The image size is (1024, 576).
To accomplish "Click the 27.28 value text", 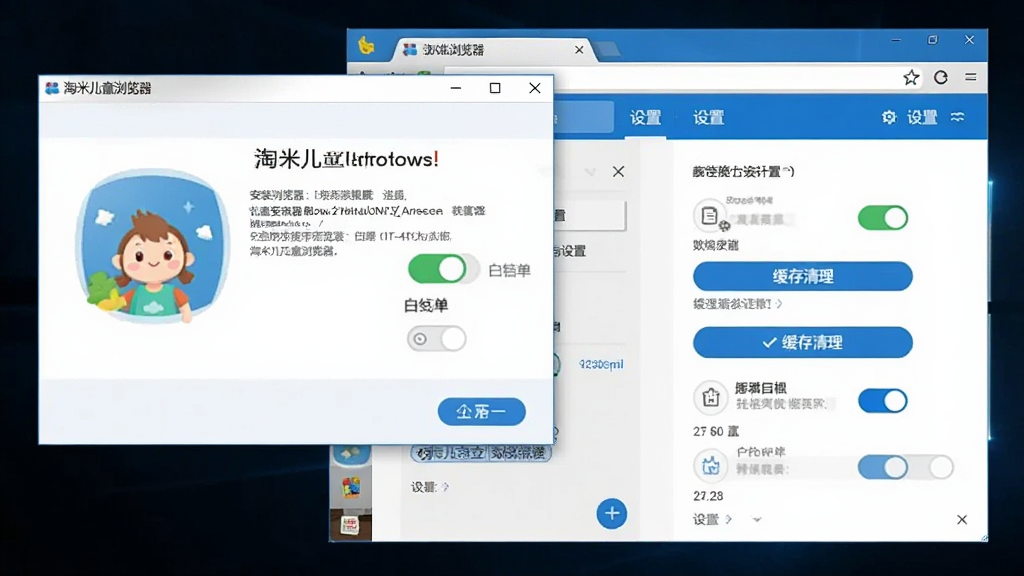I will [708, 496].
